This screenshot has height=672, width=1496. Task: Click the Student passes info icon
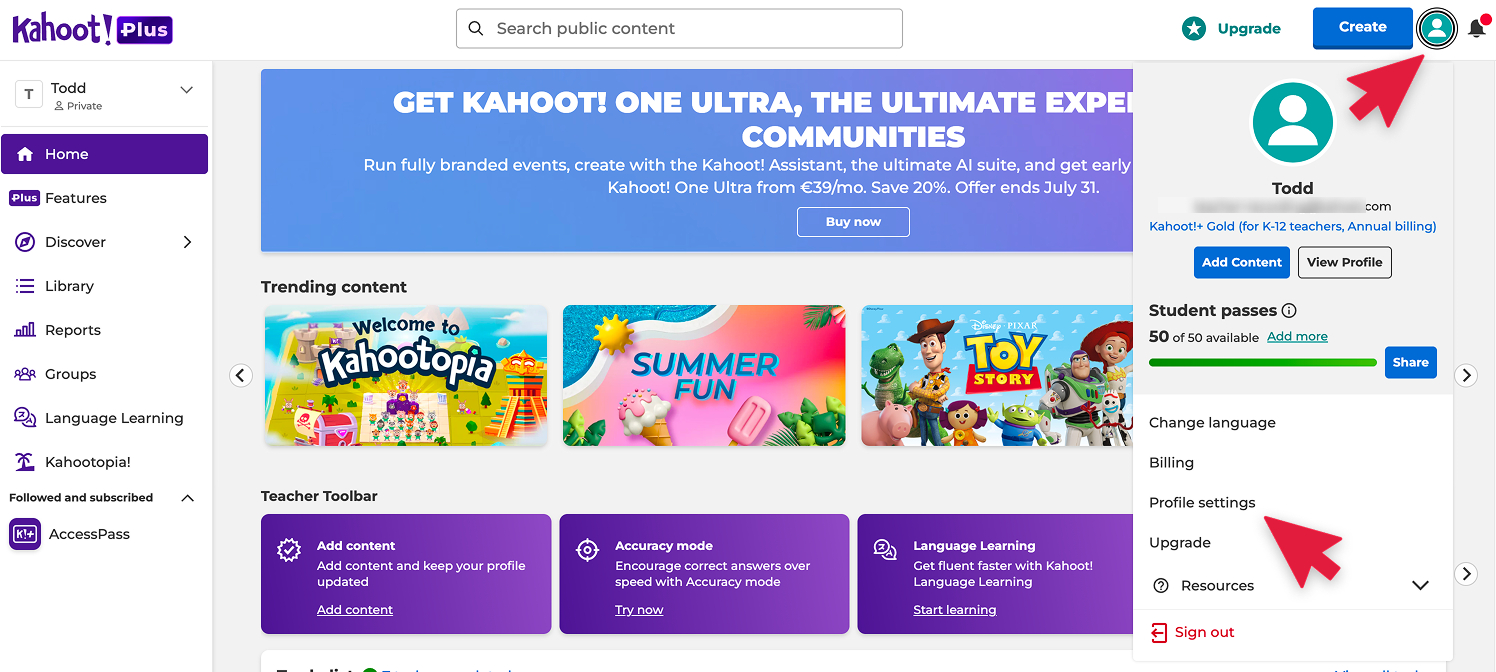click(1289, 310)
